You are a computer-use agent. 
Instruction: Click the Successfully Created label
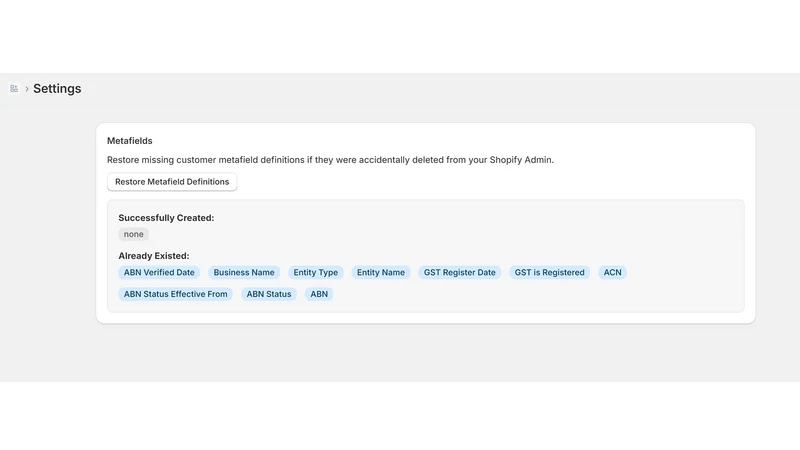(166, 218)
